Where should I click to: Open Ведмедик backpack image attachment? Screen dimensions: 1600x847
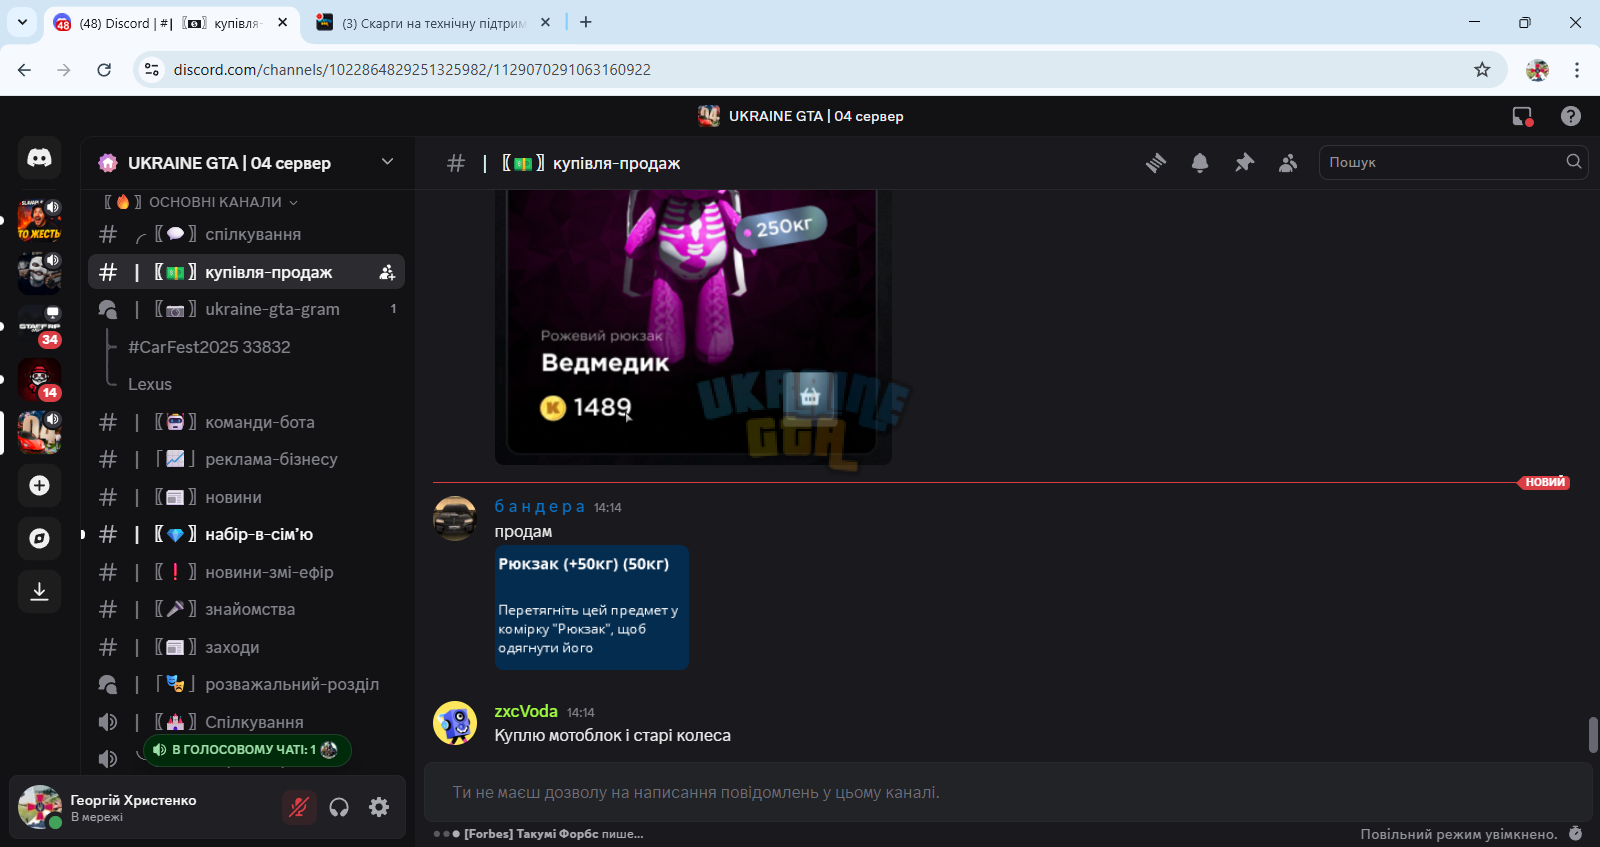(693, 327)
